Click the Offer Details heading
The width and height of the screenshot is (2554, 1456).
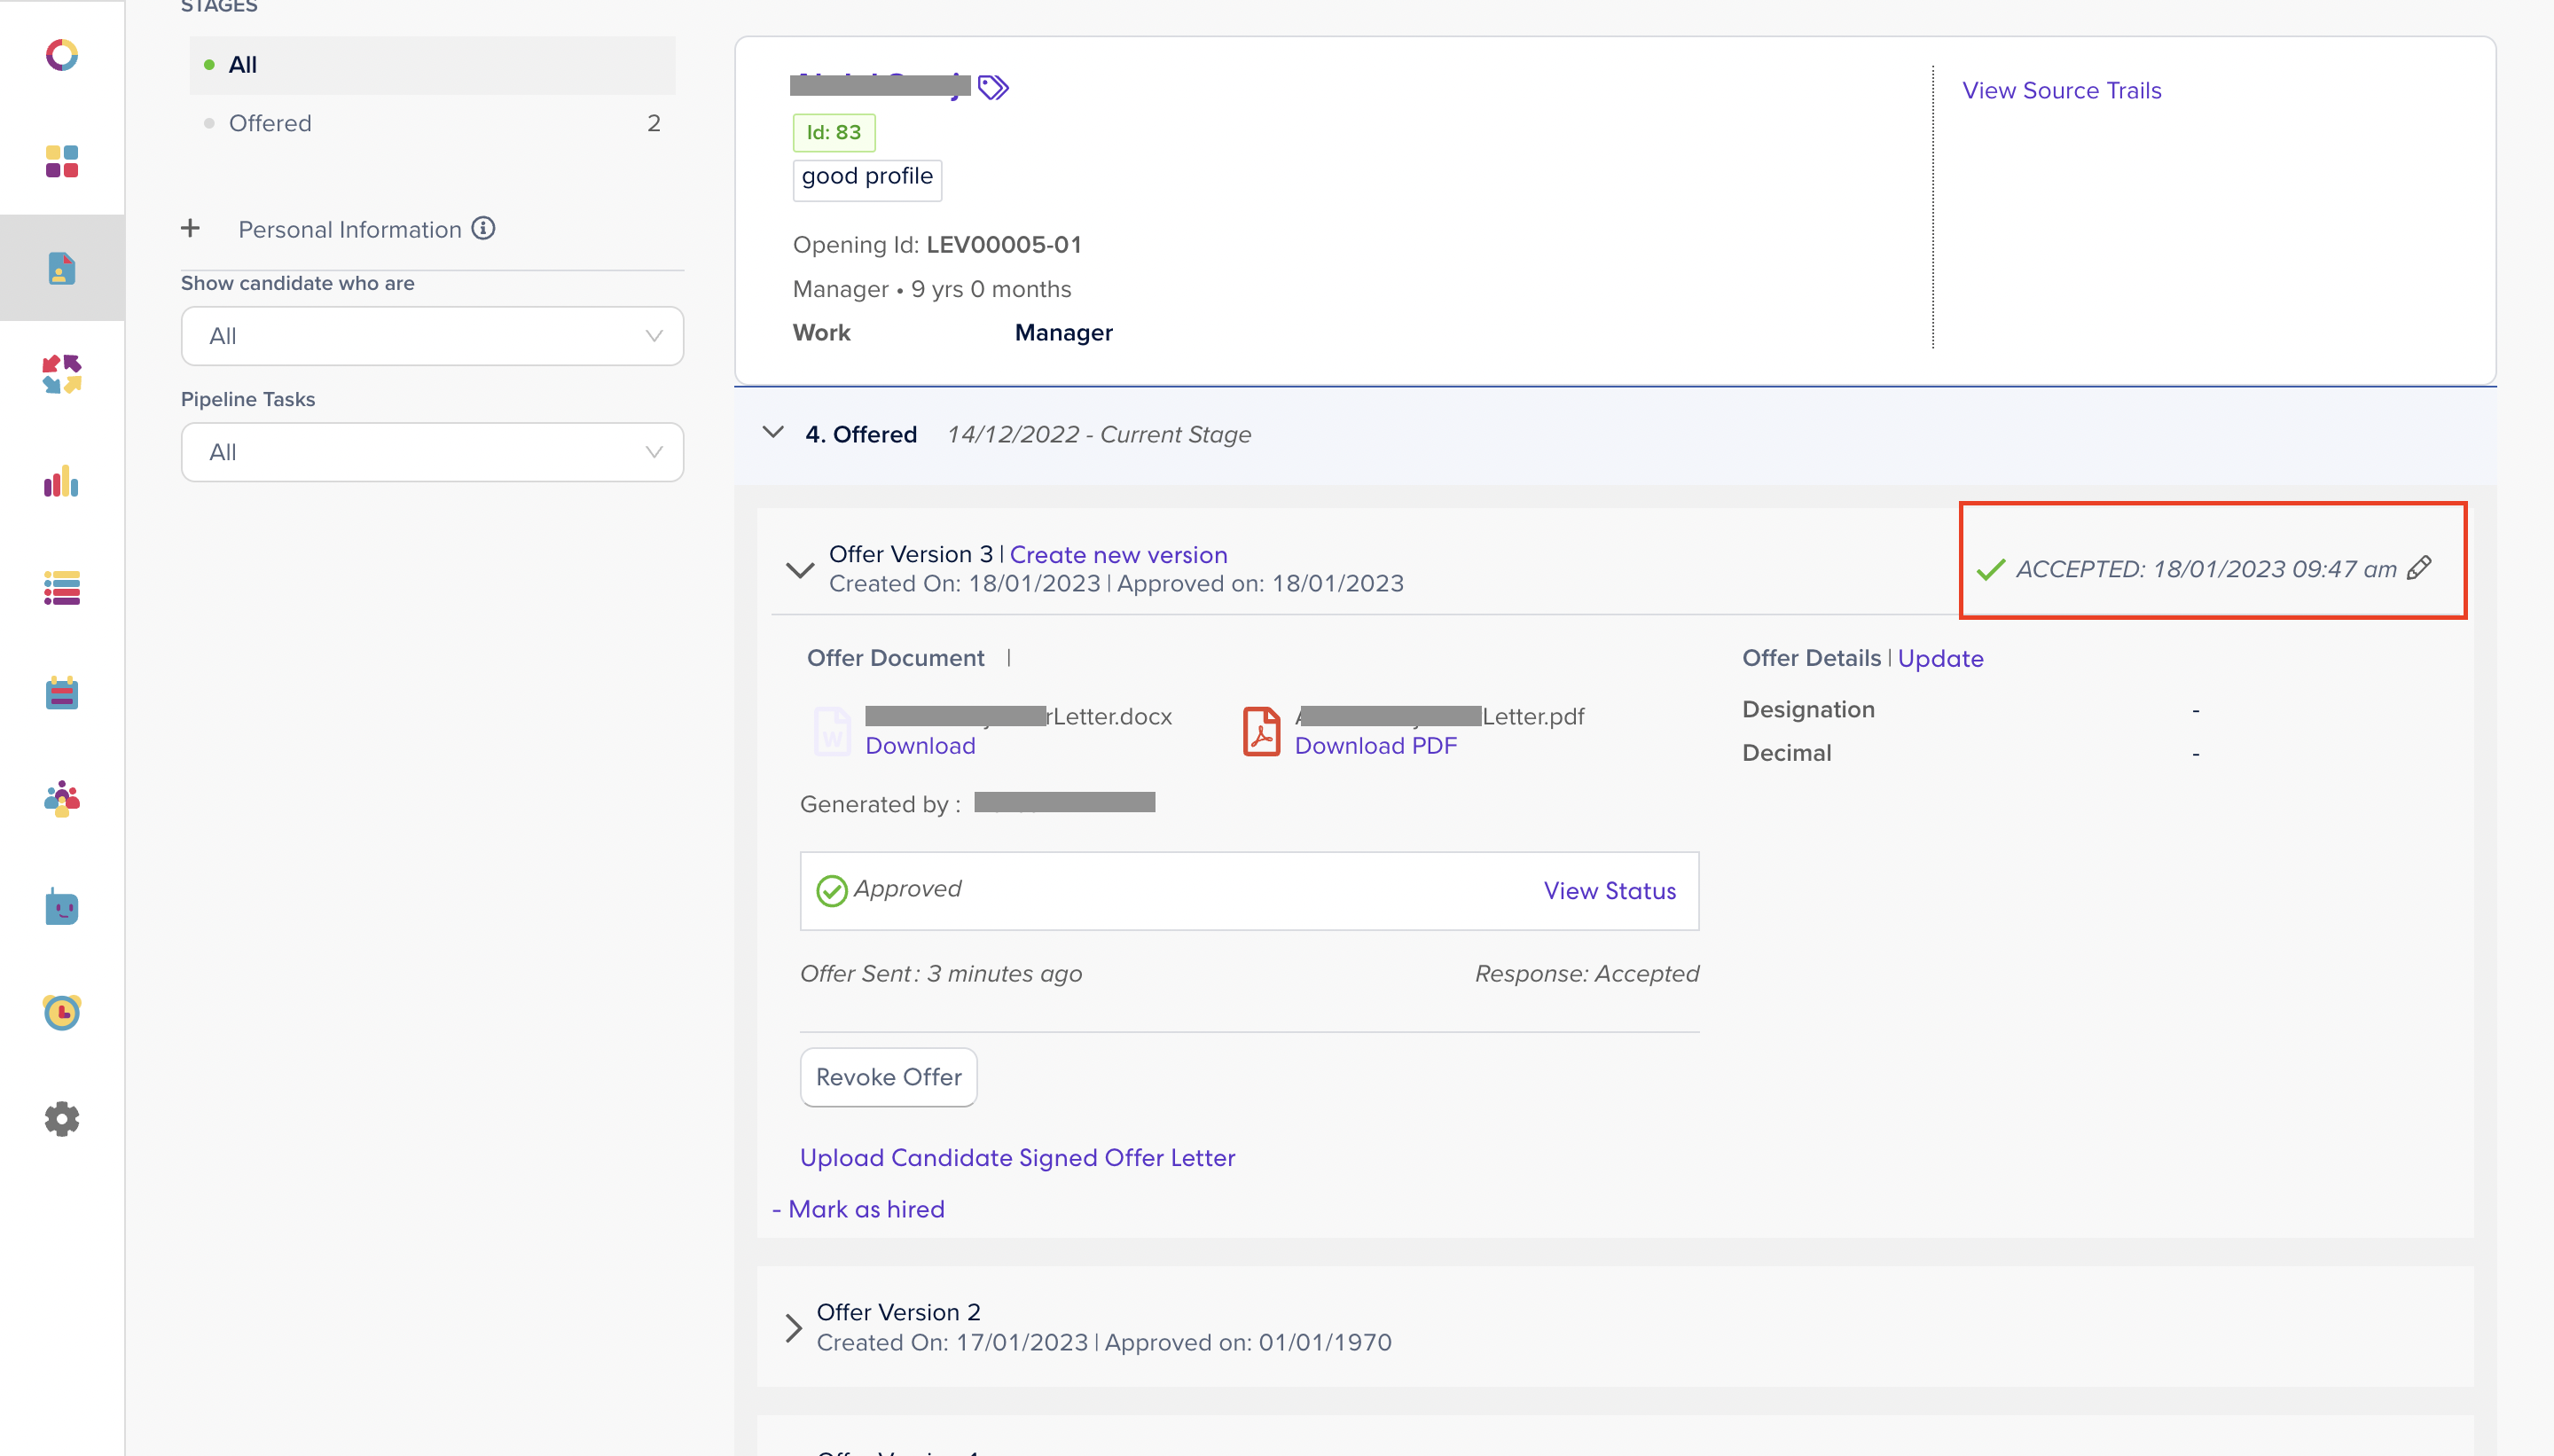pyautogui.click(x=1811, y=658)
